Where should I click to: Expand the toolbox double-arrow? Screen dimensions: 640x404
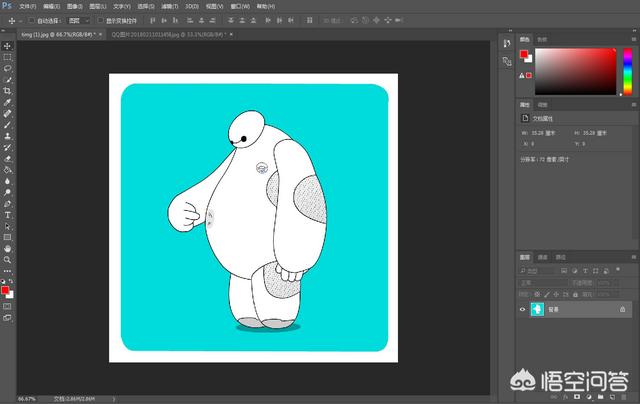pyautogui.click(x=3, y=31)
